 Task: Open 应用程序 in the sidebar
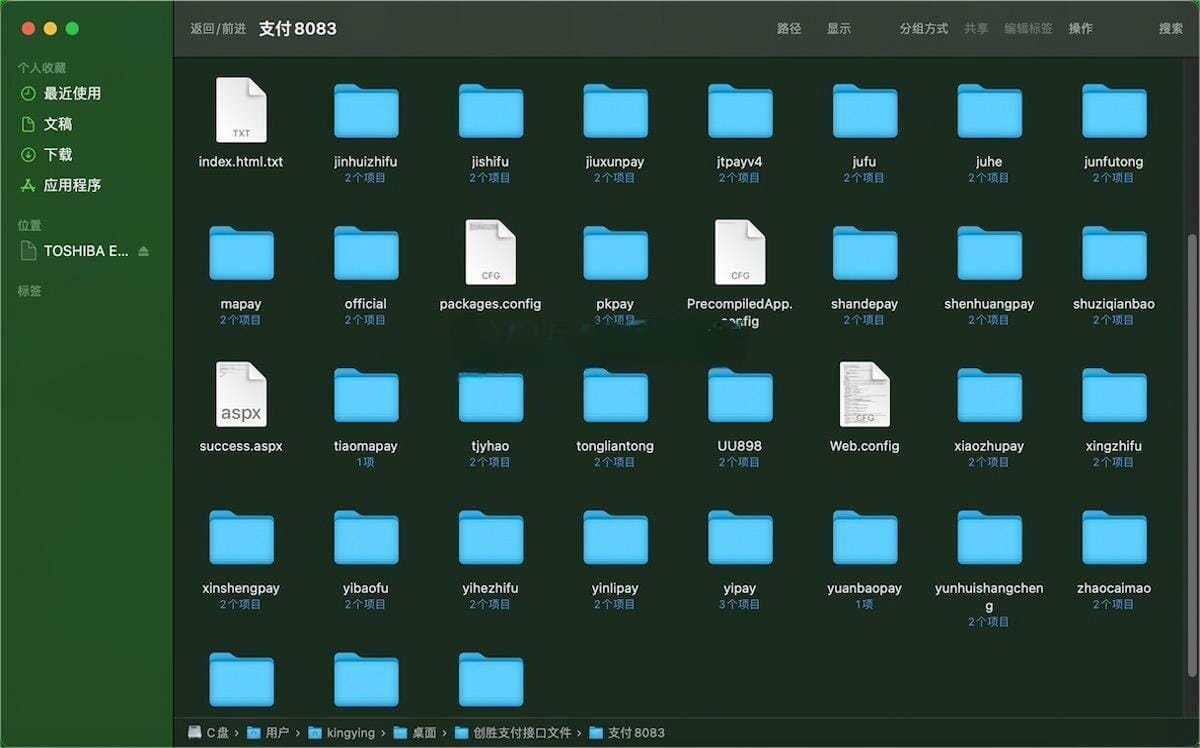tap(72, 185)
